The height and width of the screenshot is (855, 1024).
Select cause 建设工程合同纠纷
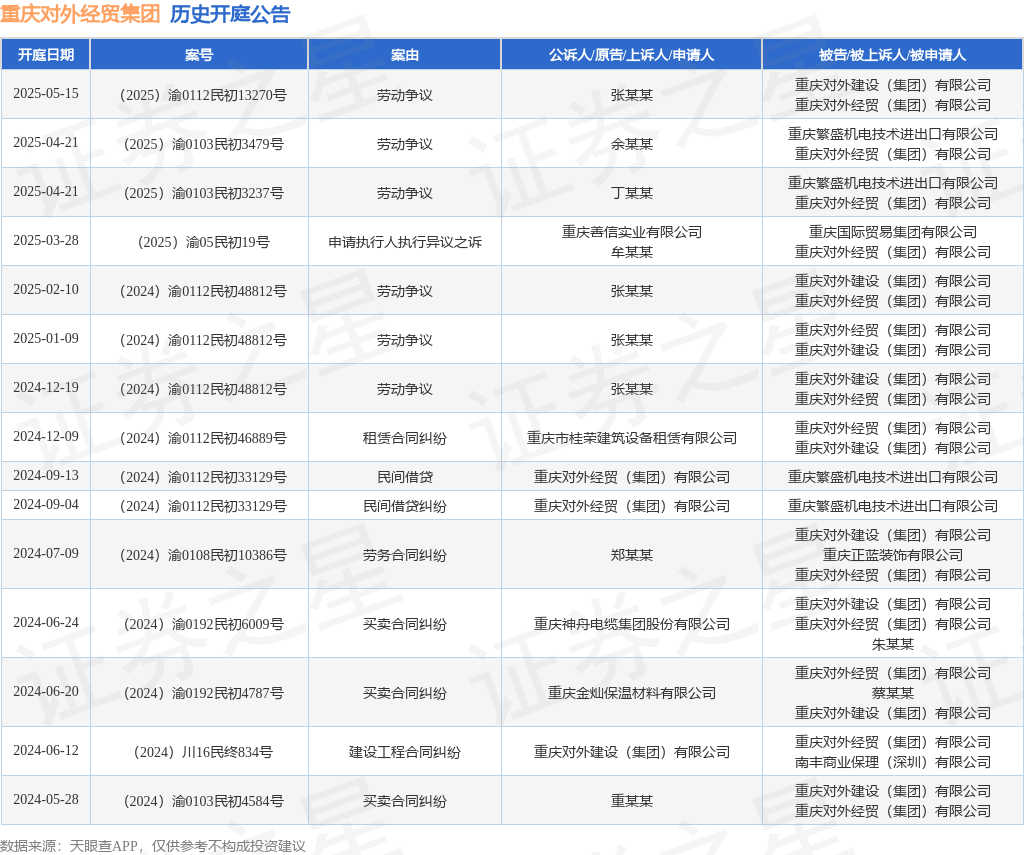[x=405, y=752]
